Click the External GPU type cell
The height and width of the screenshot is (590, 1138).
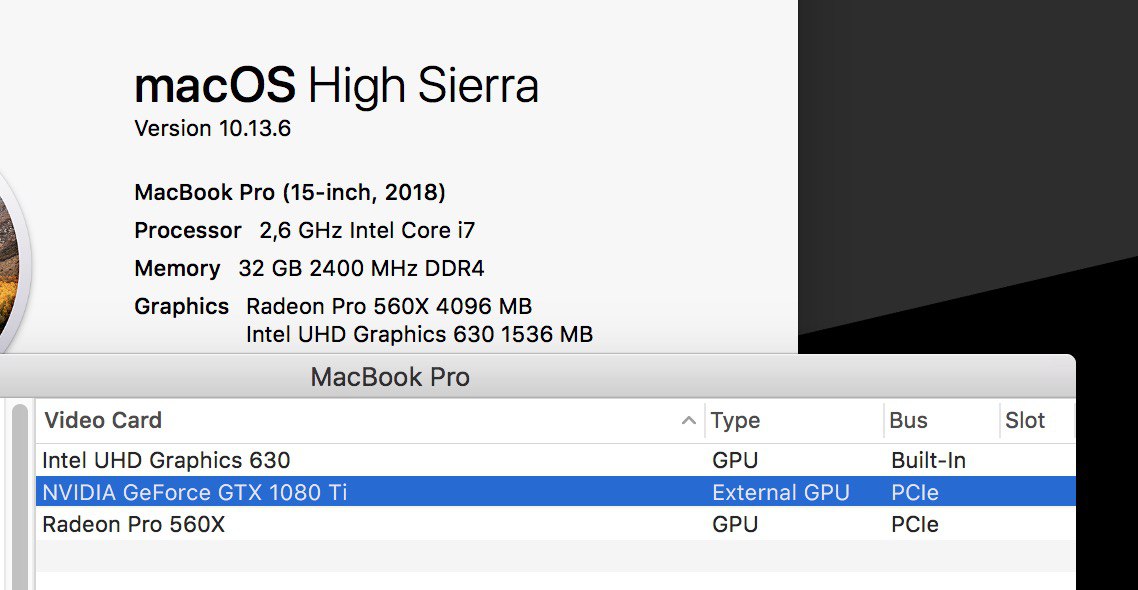tap(780, 493)
